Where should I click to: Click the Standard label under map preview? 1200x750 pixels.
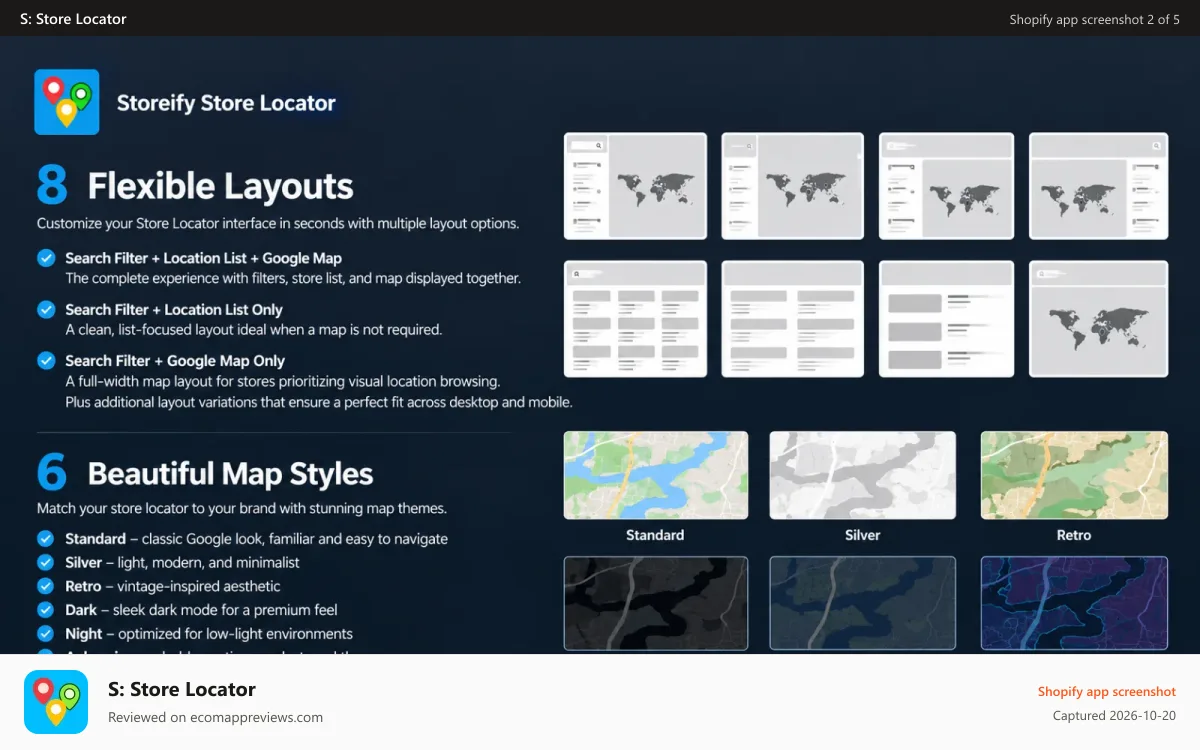(x=655, y=535)
